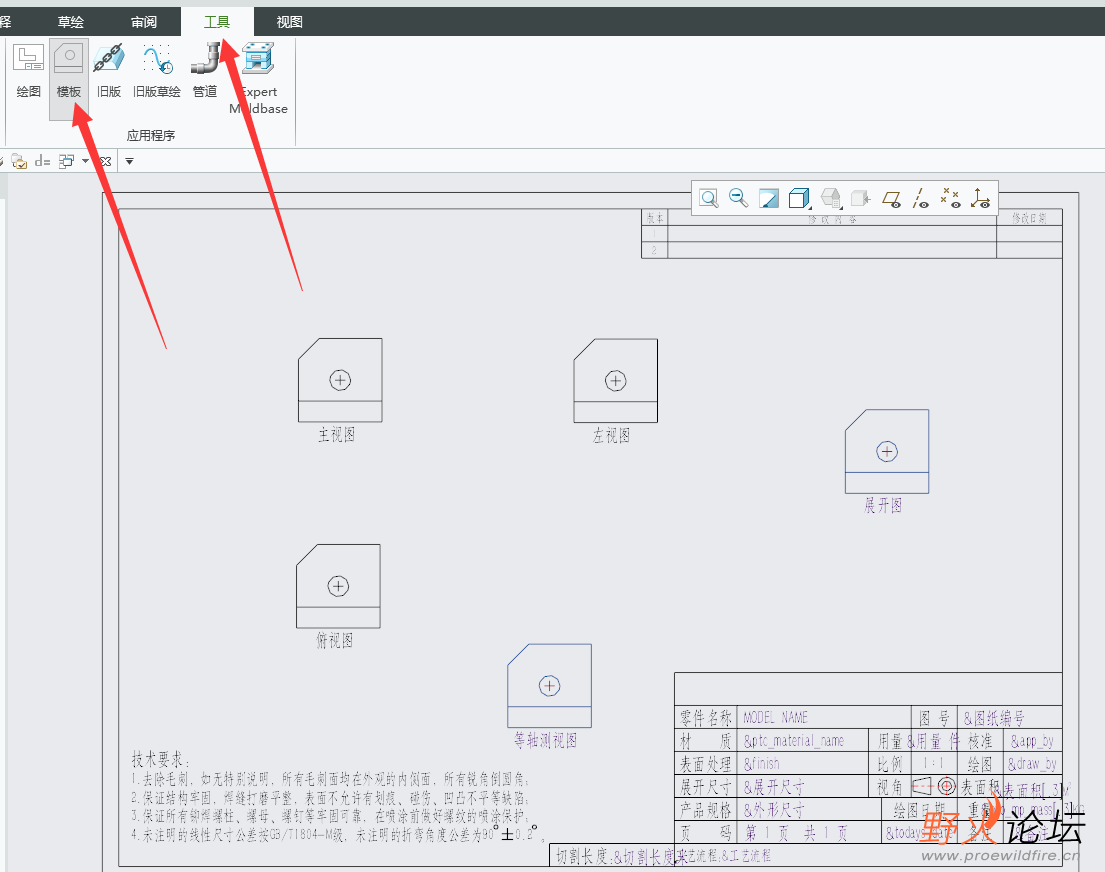This screenshot has width=1105, height=872.
Task: Launch the 旧版 legacy application
Action: click(109, 70)
